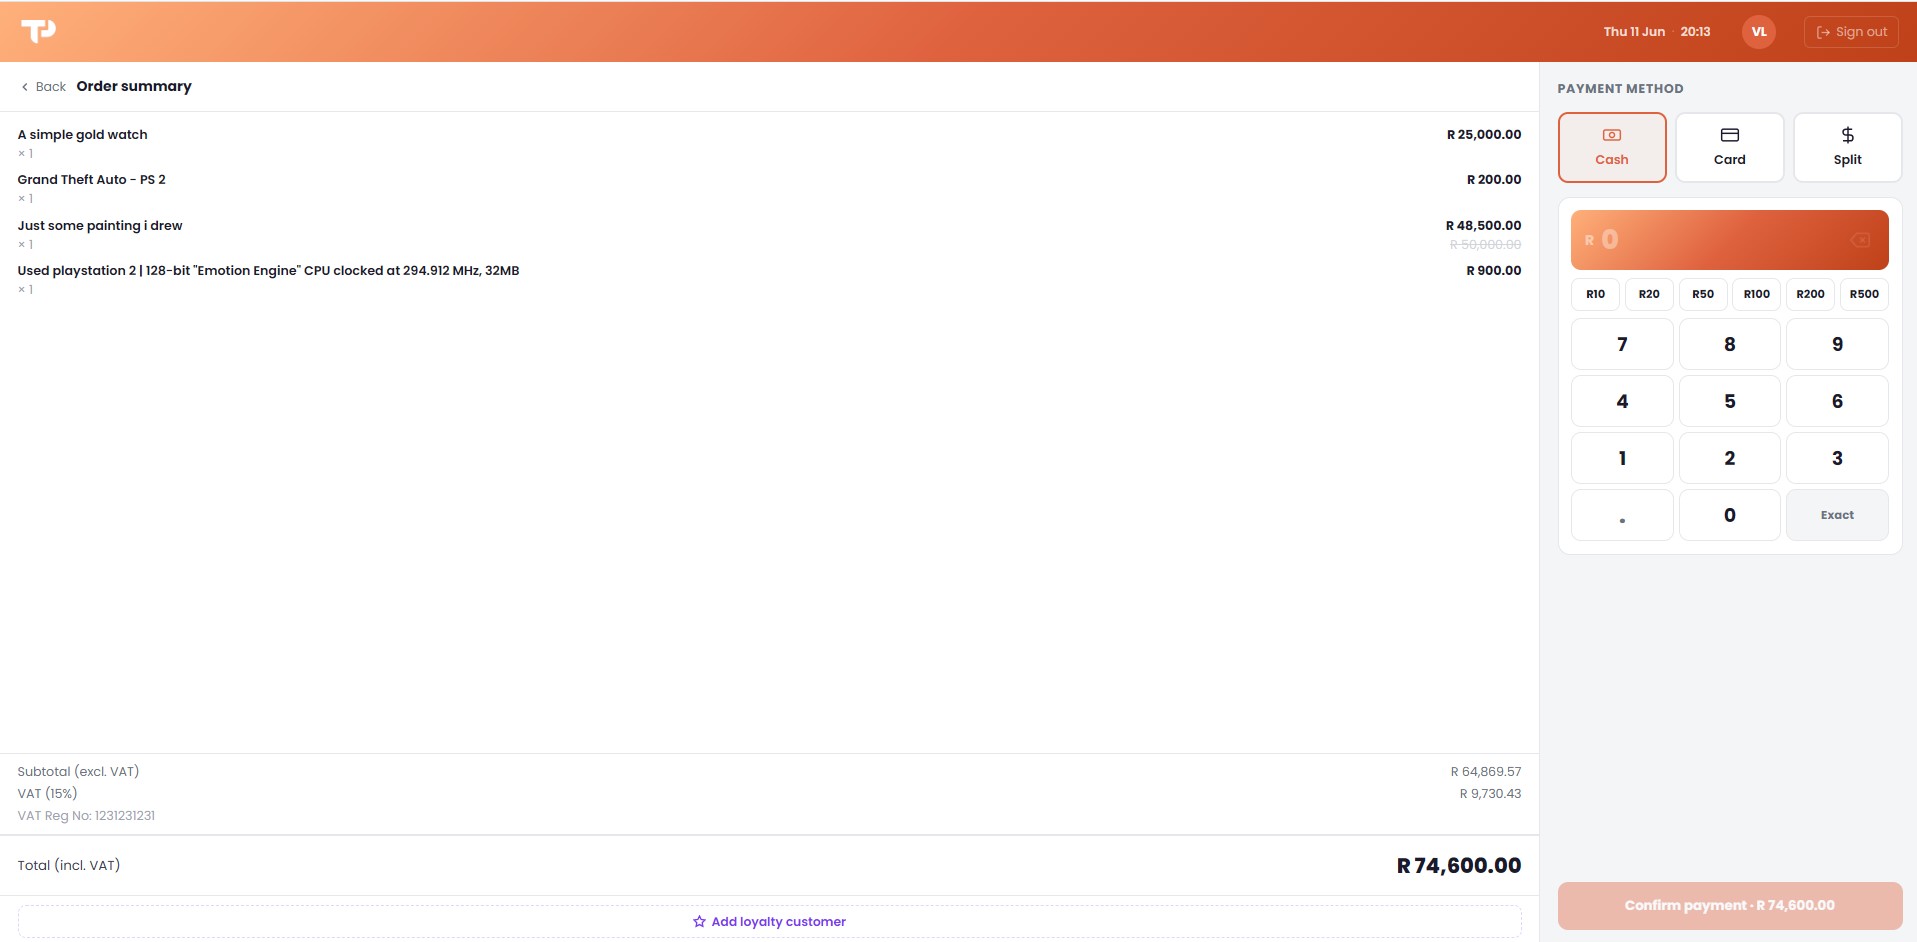
Task: Tap keypad digit 5
Action: (1729, 401)
